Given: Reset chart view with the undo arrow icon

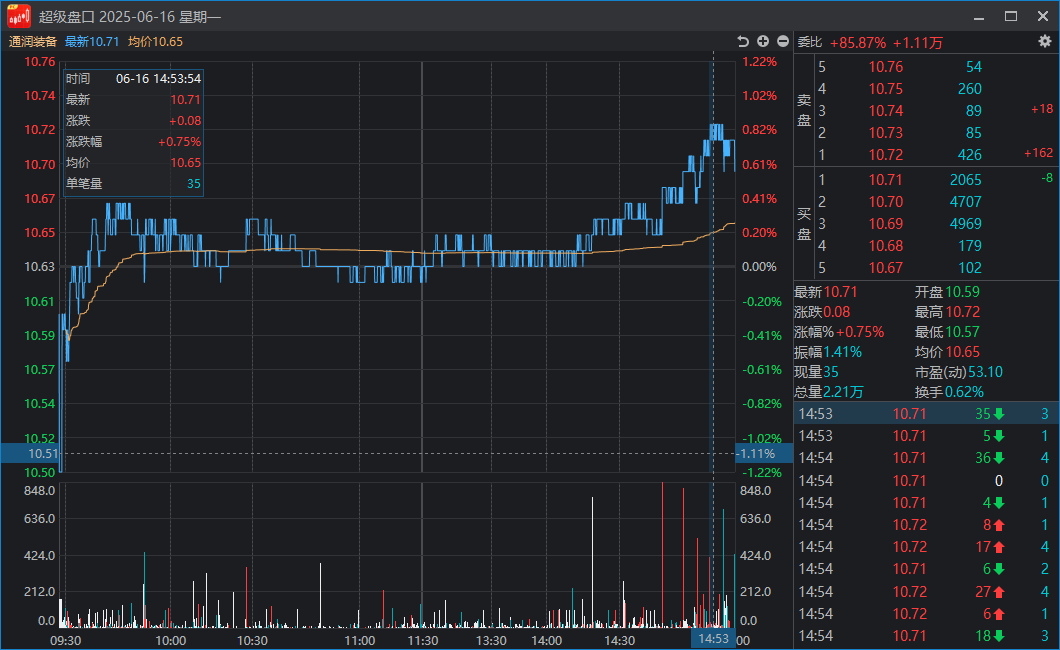Looking at the screenshot, I should pyautogui.click(x=743, y=42).
